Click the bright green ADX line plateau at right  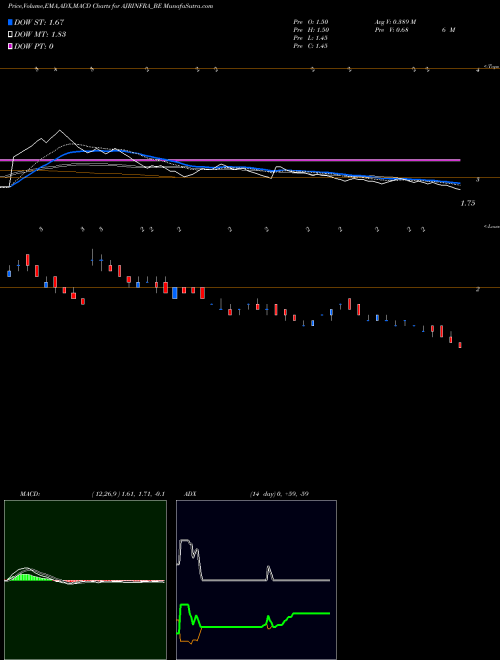tap(311, 613)
